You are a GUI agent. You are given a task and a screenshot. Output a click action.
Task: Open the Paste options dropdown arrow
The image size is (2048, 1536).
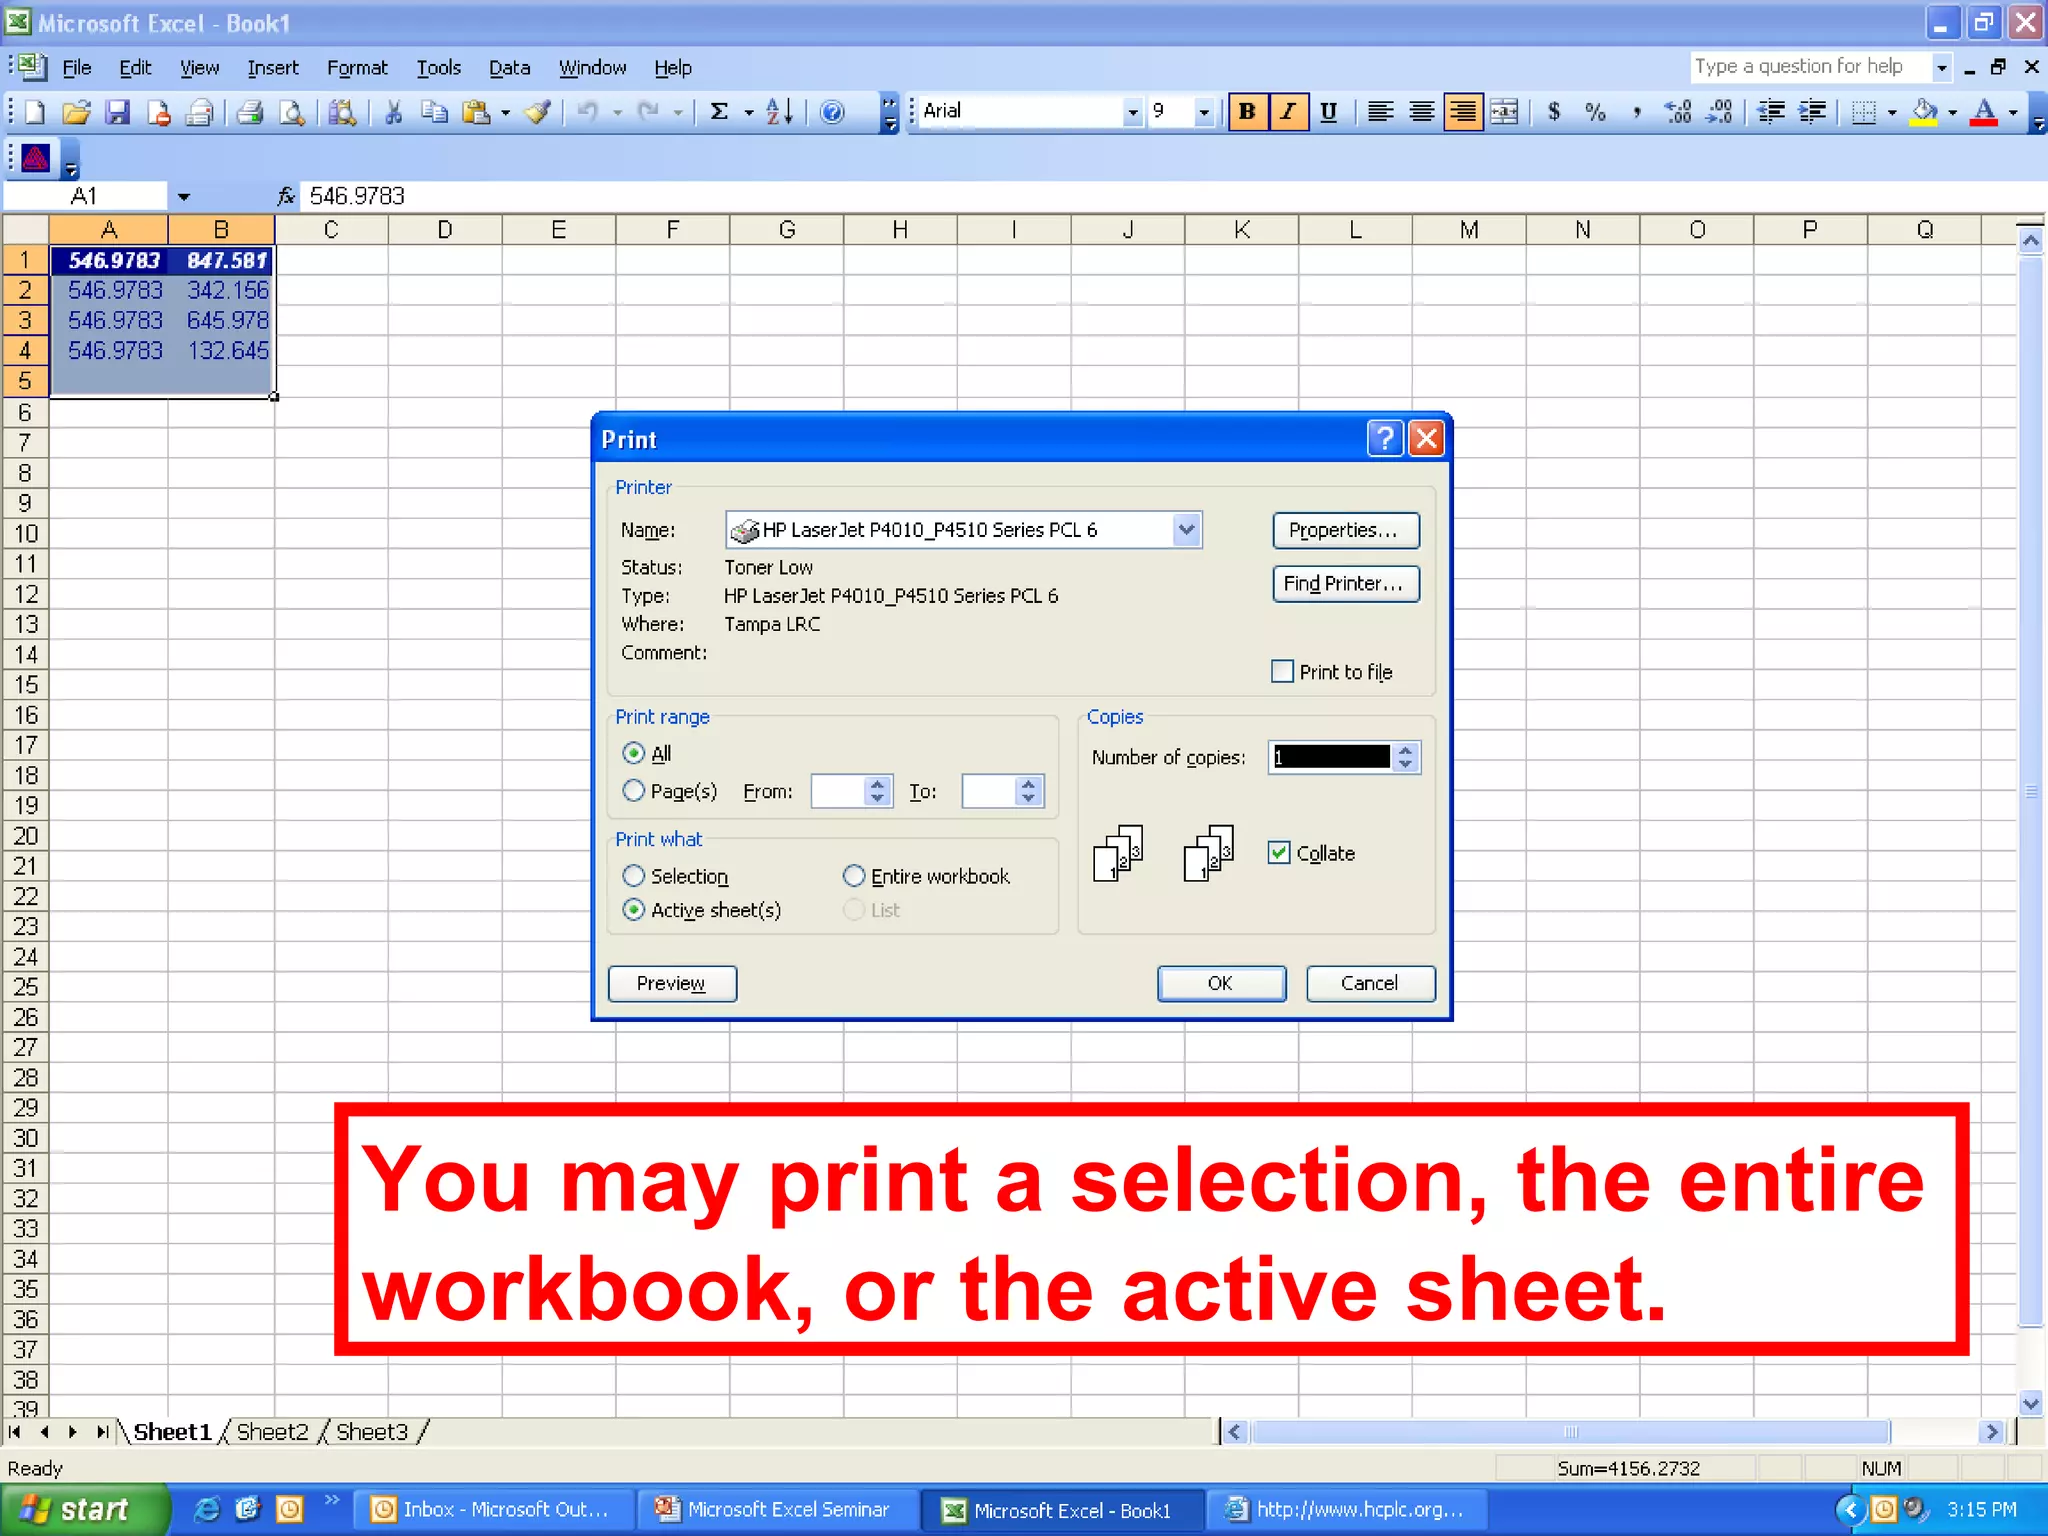[505, 112]
